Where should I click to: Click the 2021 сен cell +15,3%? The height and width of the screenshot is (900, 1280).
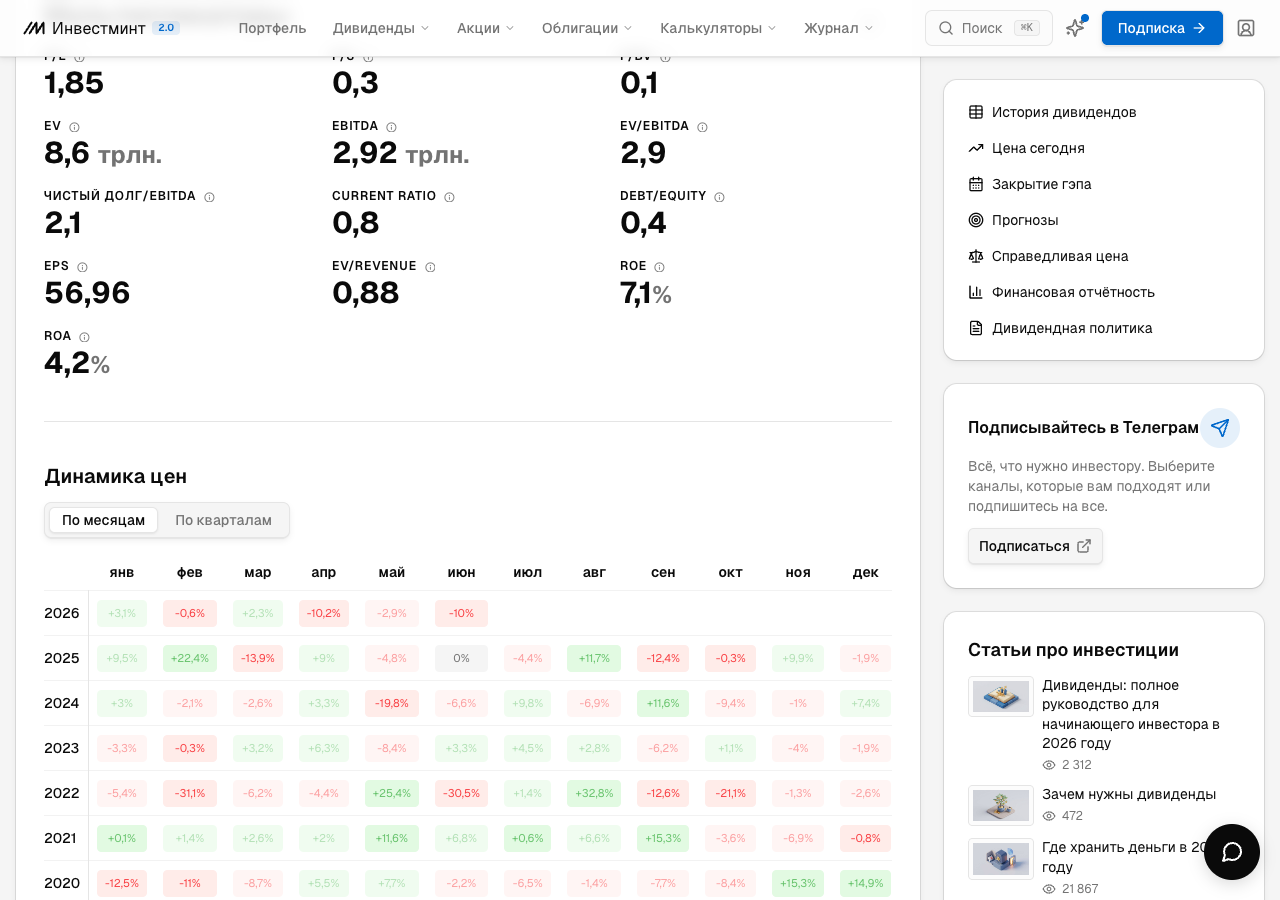click(x=663, y=838)
